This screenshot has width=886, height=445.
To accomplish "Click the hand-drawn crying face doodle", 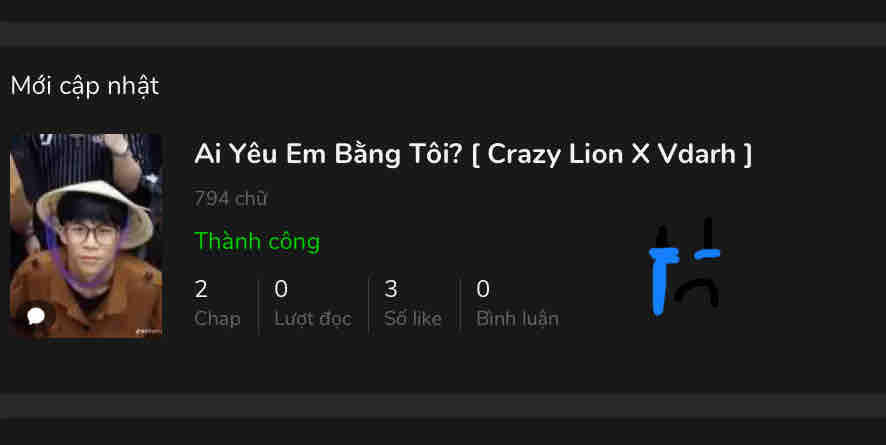I will pos(685,266).
